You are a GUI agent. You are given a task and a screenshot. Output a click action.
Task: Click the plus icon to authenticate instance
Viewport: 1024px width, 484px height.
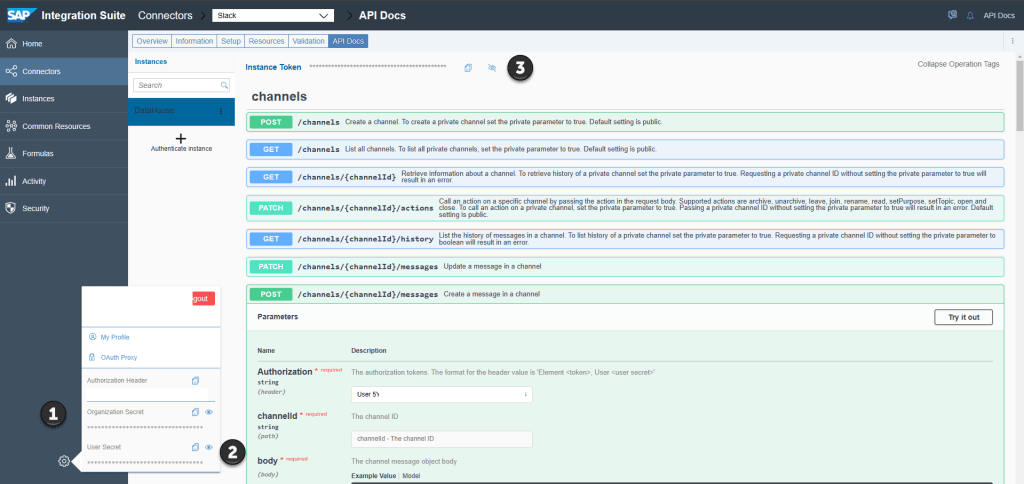[181, 138]
